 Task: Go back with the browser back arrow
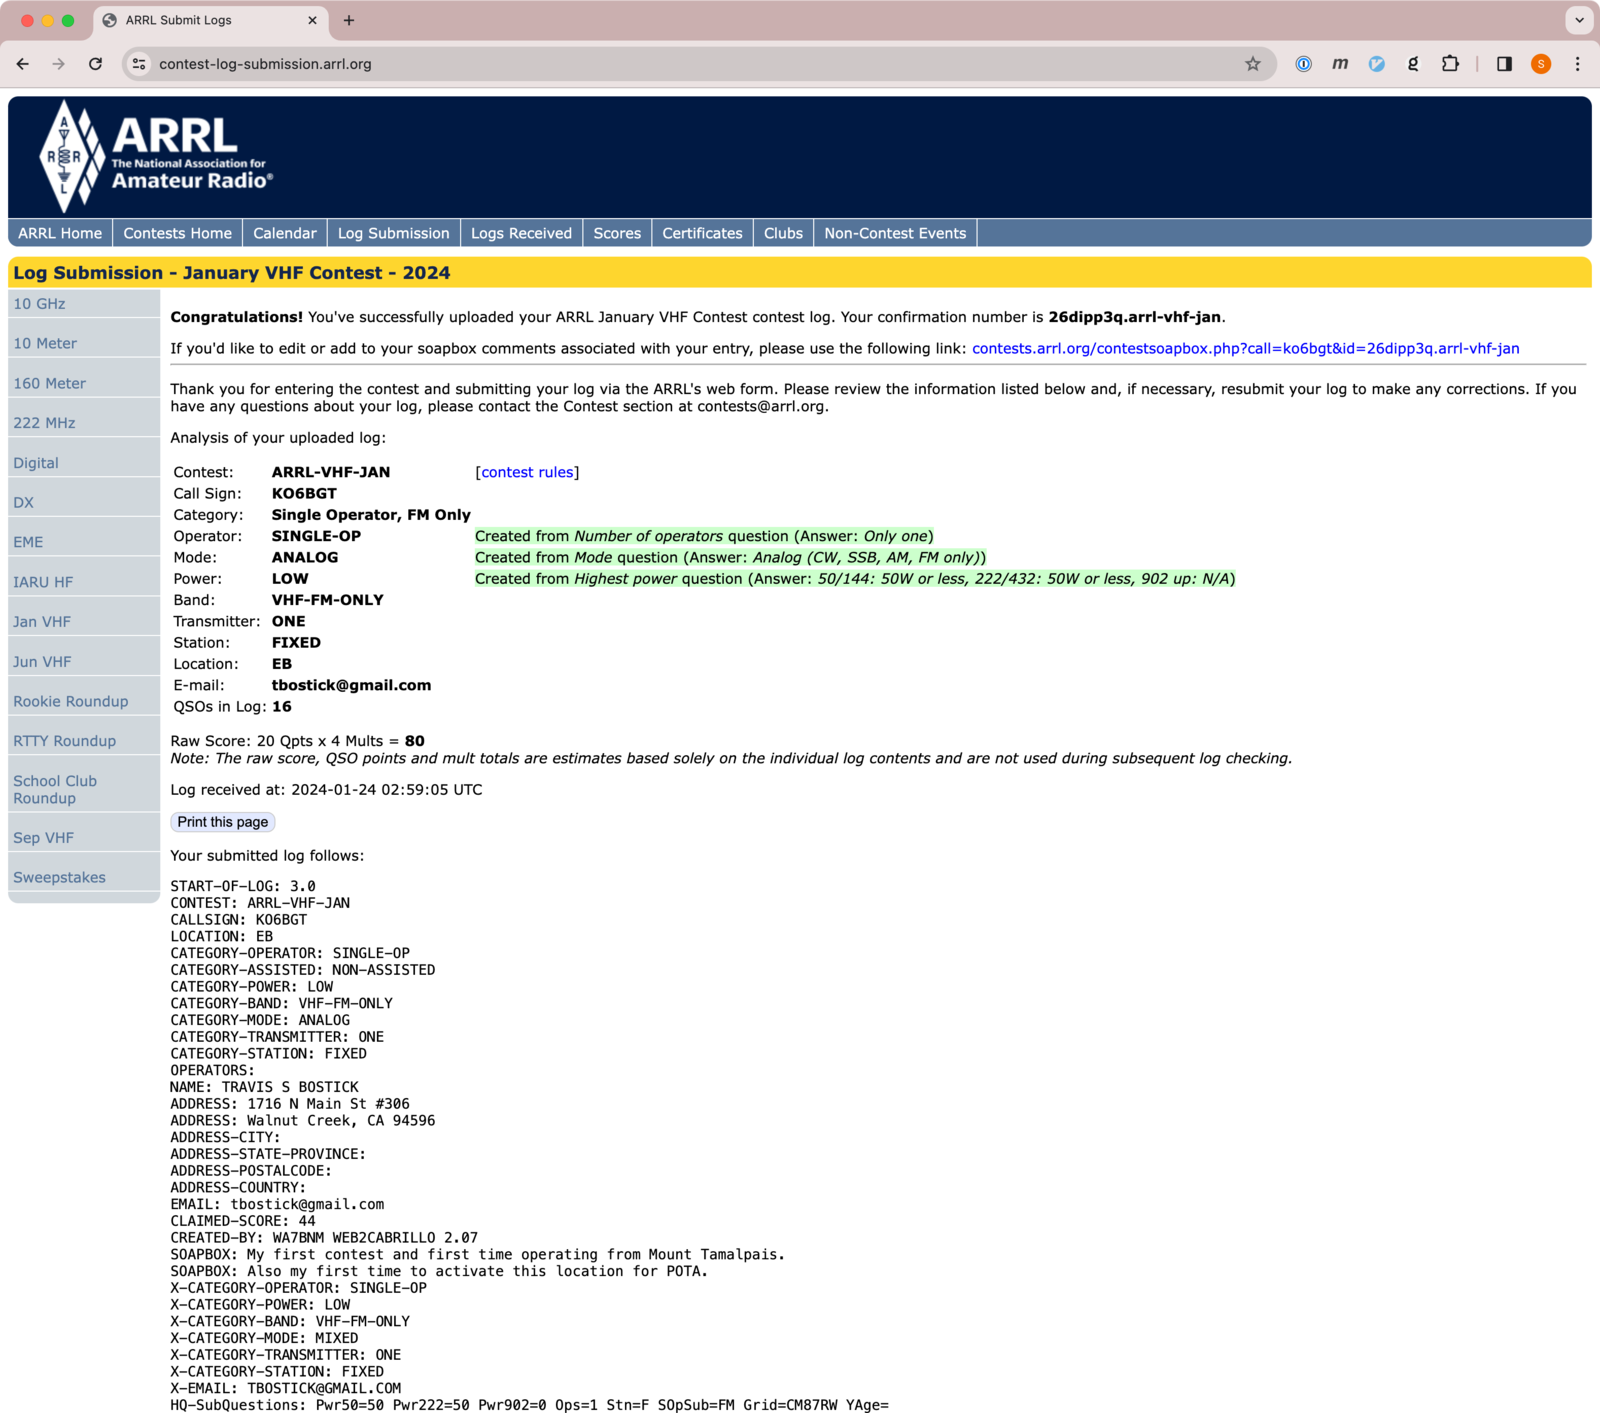point(22,64)
